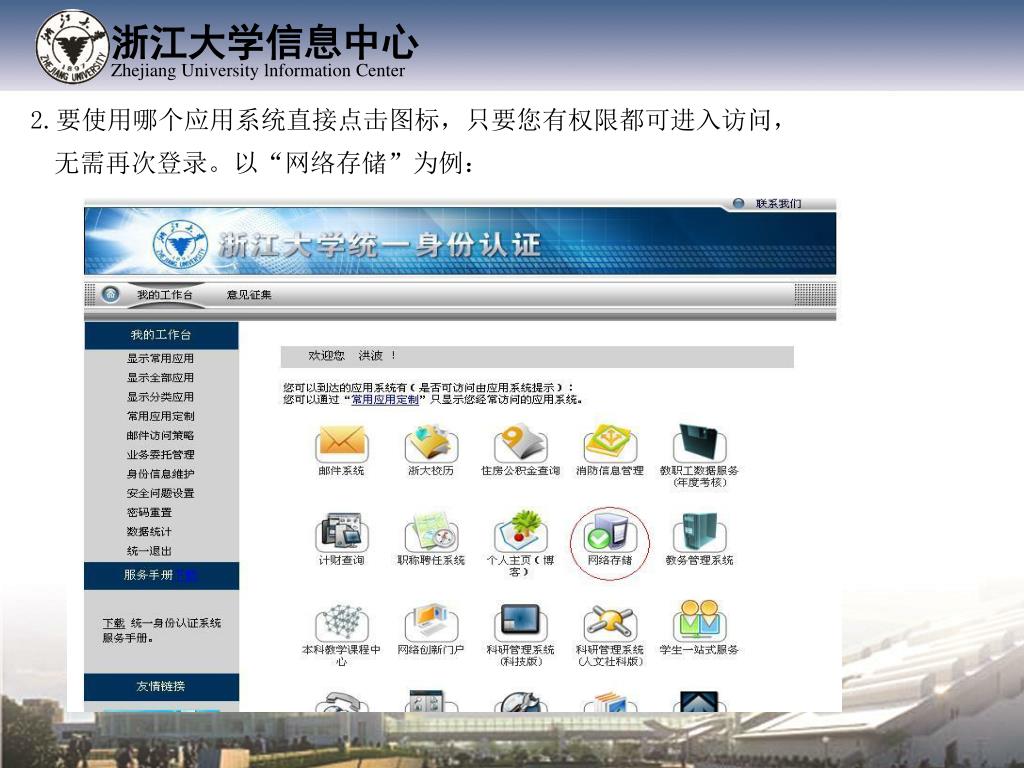Open the 计财查询 icon
This screenshot has width=1024, height=768.
(x=342, y=532)
